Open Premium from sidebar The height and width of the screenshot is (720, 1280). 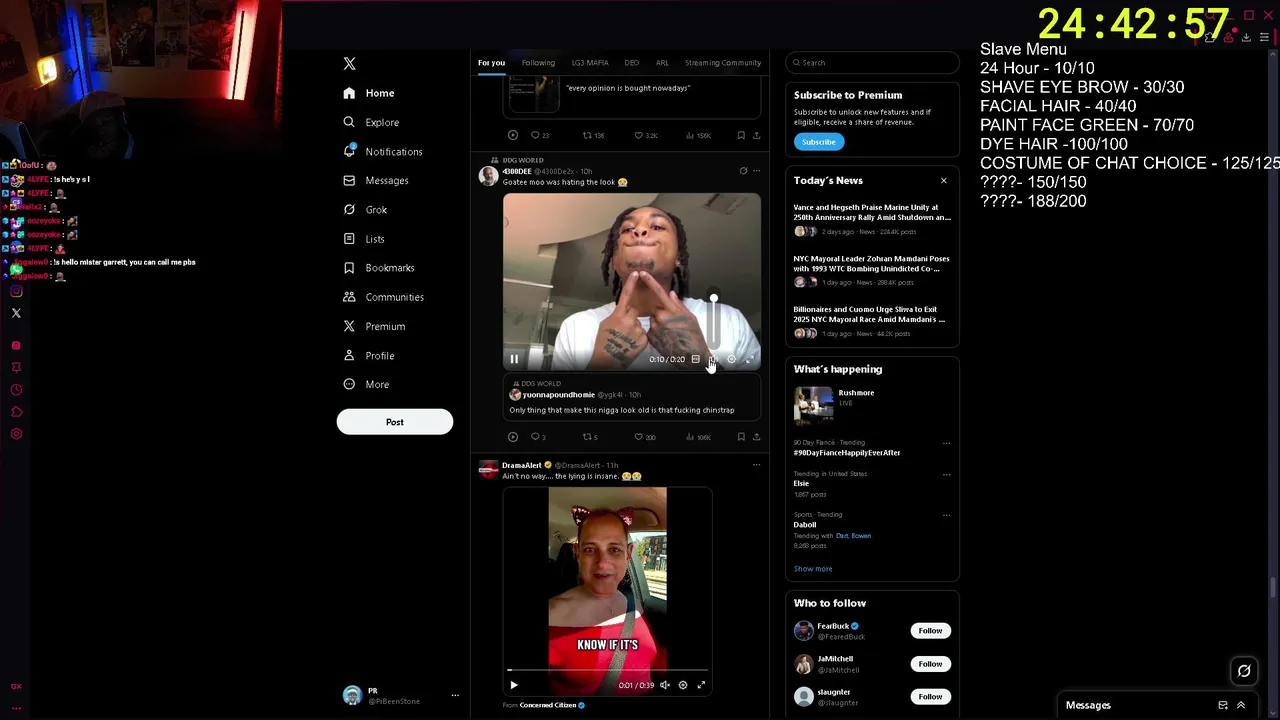point(374,326)
